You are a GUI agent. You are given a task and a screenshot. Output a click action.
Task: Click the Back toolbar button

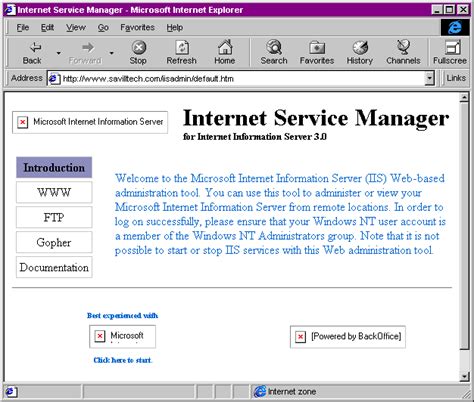[x=32, y=53]
